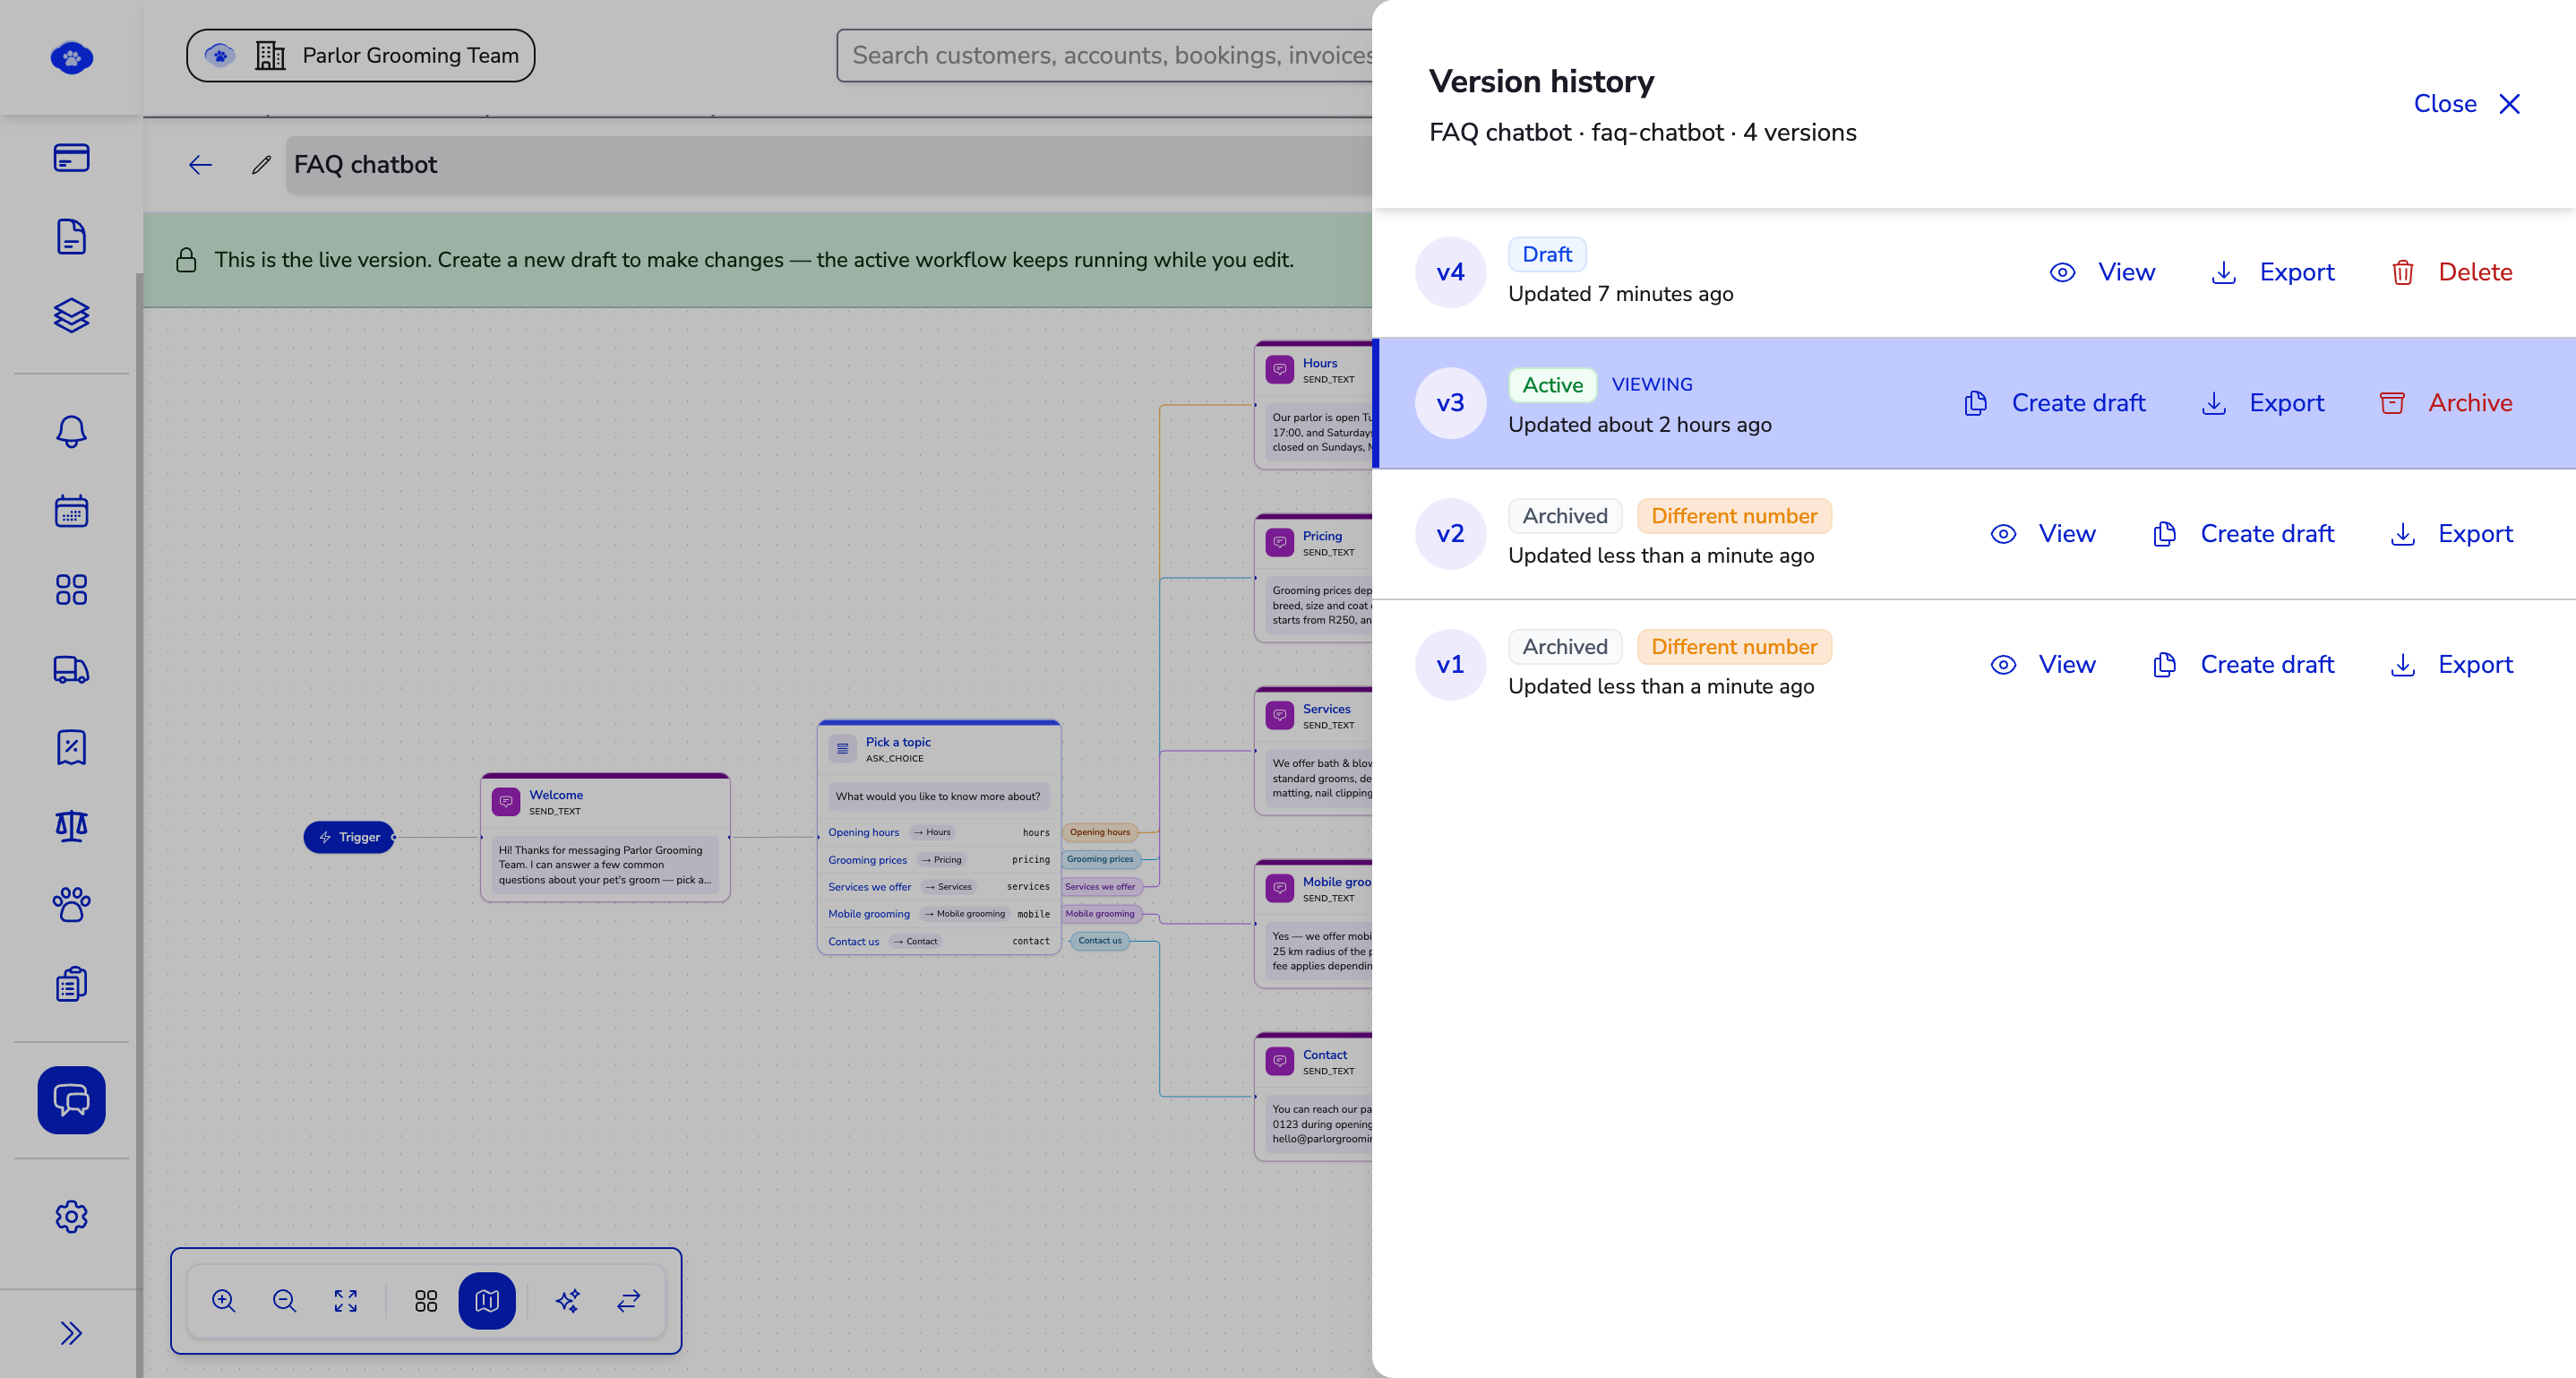Open the Parlor Grooming Team switcher
Screen dimensions: 2576x1378
point(360,55)
